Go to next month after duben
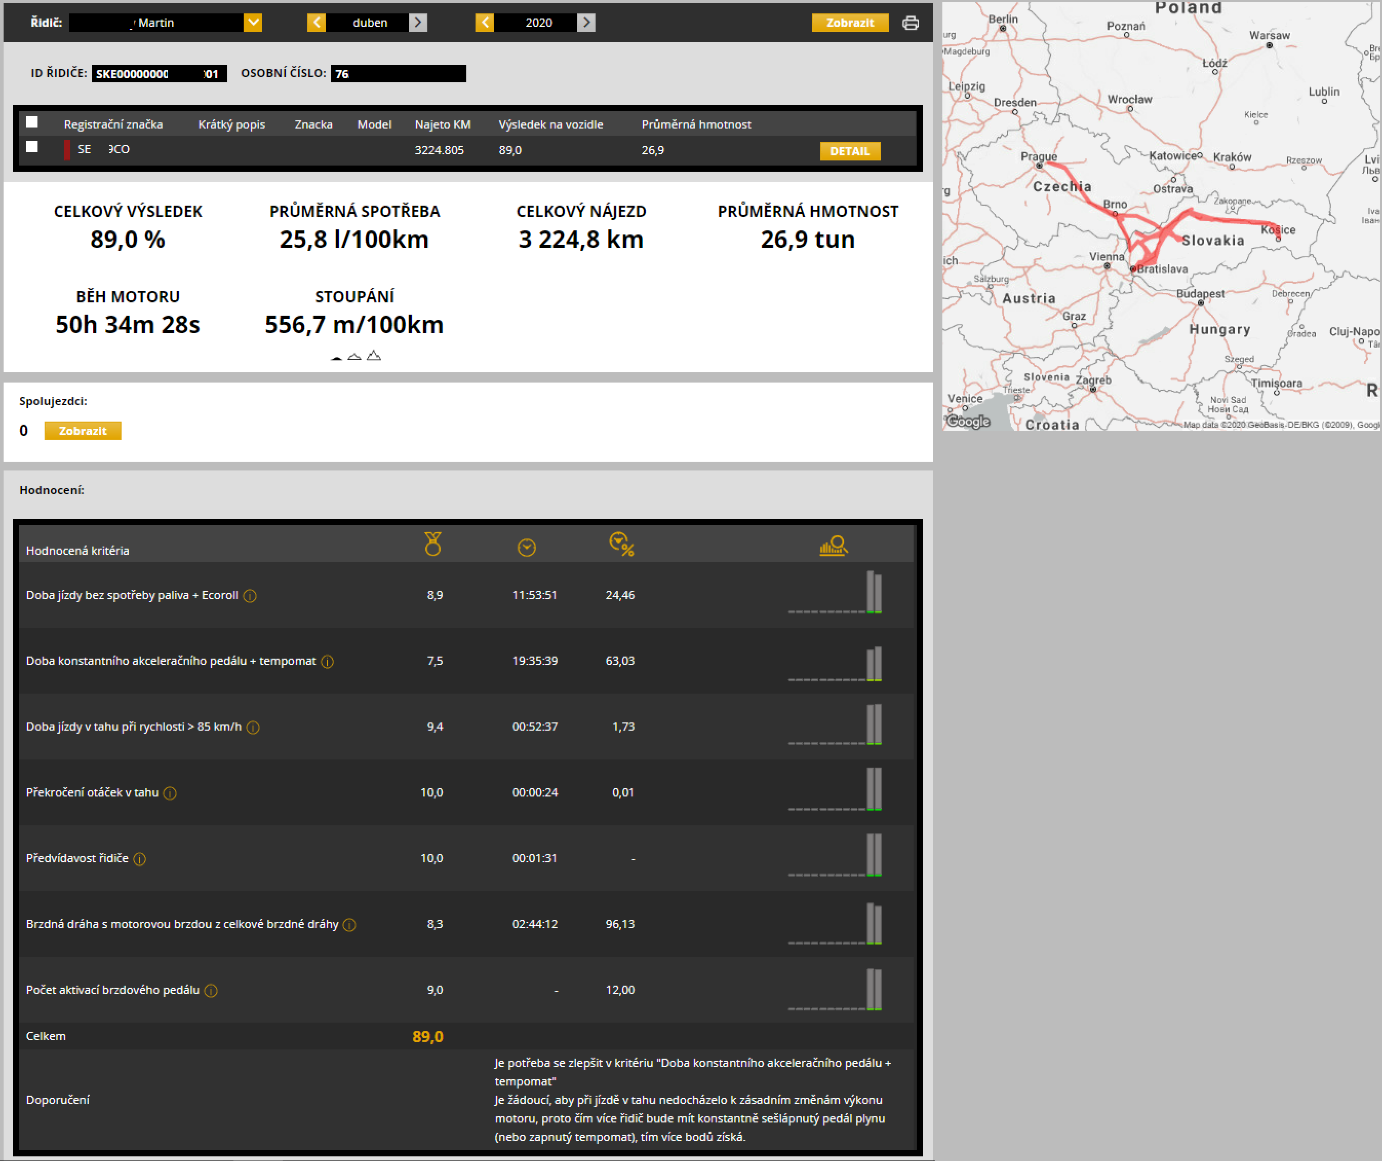This screenshot has height=1161, width=1382. click(418, 23)
